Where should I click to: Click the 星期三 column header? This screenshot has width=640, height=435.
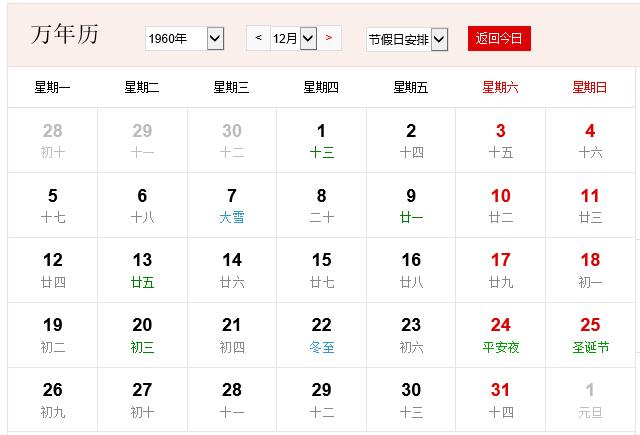coord(231,87)
